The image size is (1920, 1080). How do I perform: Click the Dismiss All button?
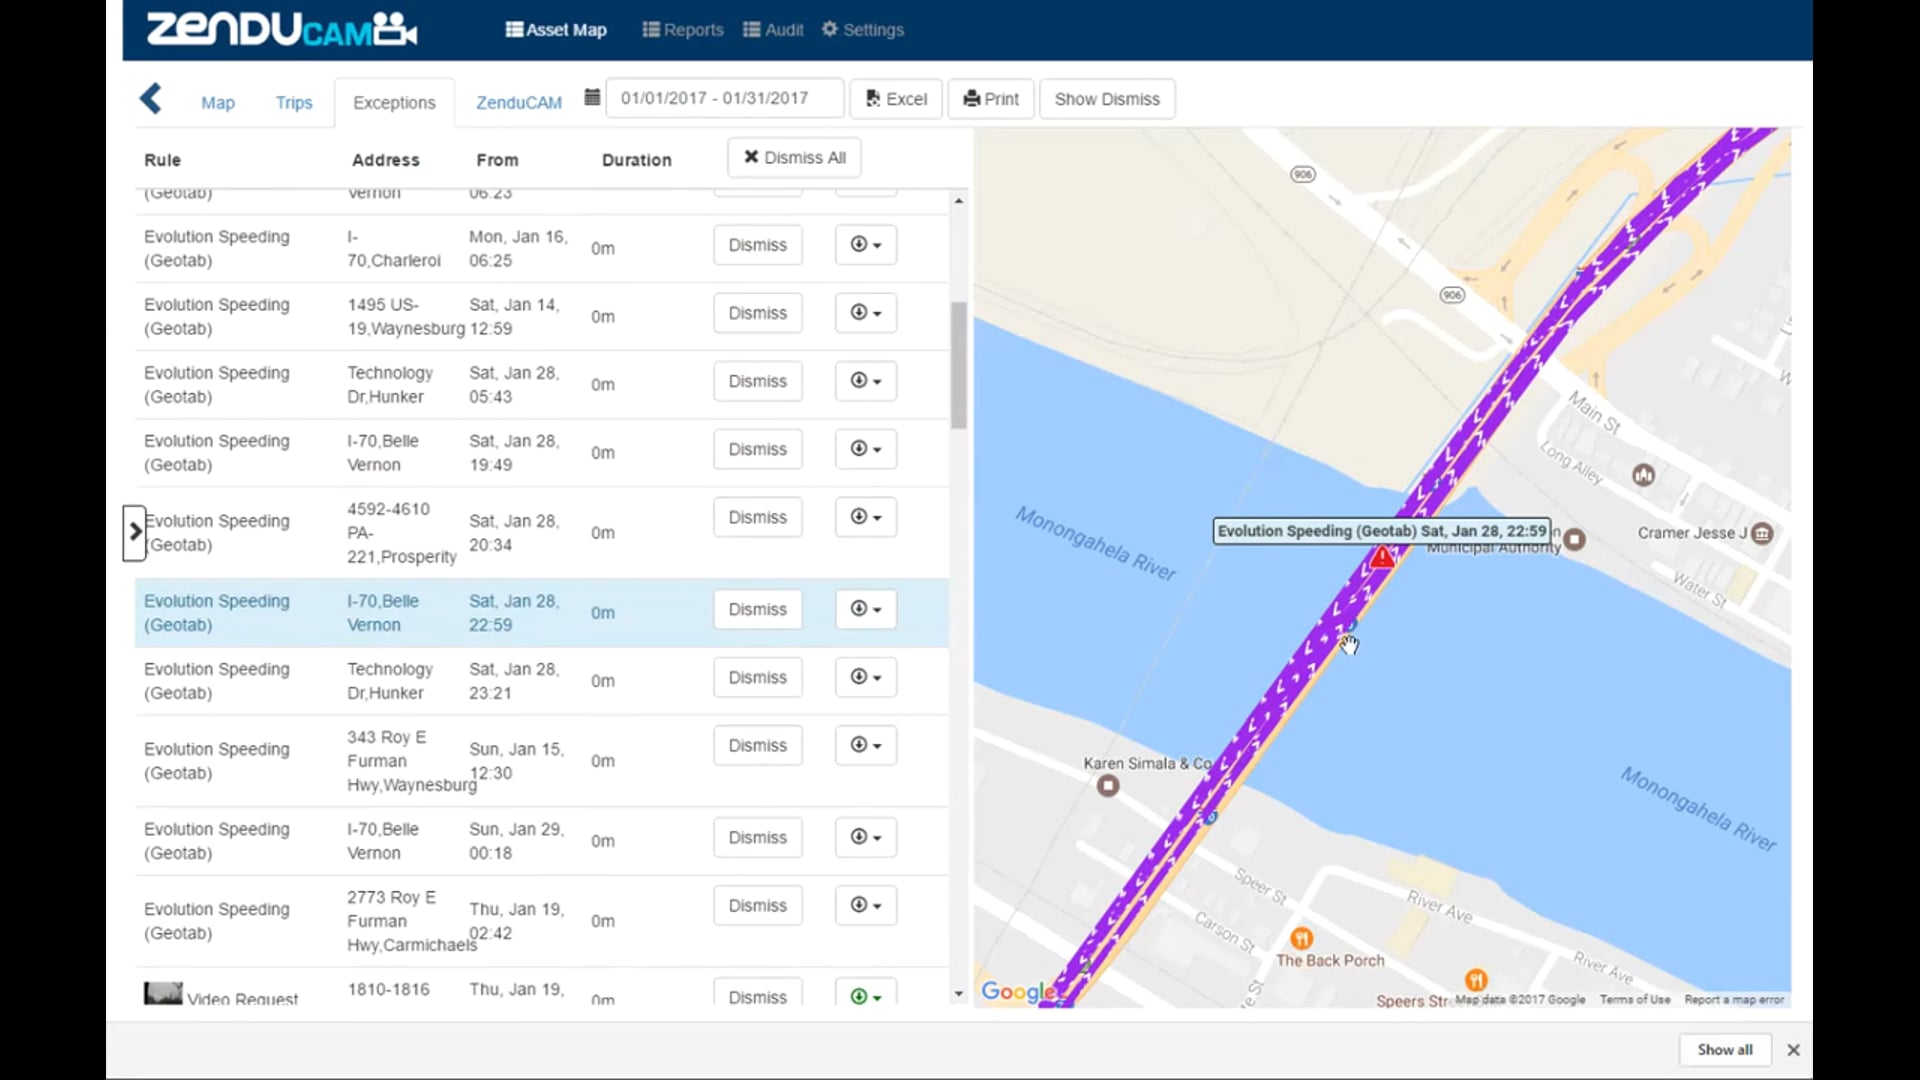pos(794,158)
